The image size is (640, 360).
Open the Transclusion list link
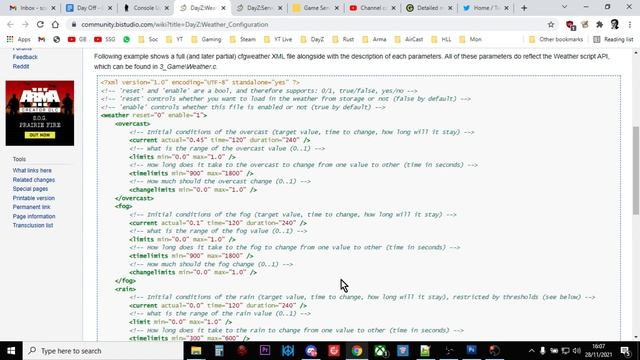[33, 225]
